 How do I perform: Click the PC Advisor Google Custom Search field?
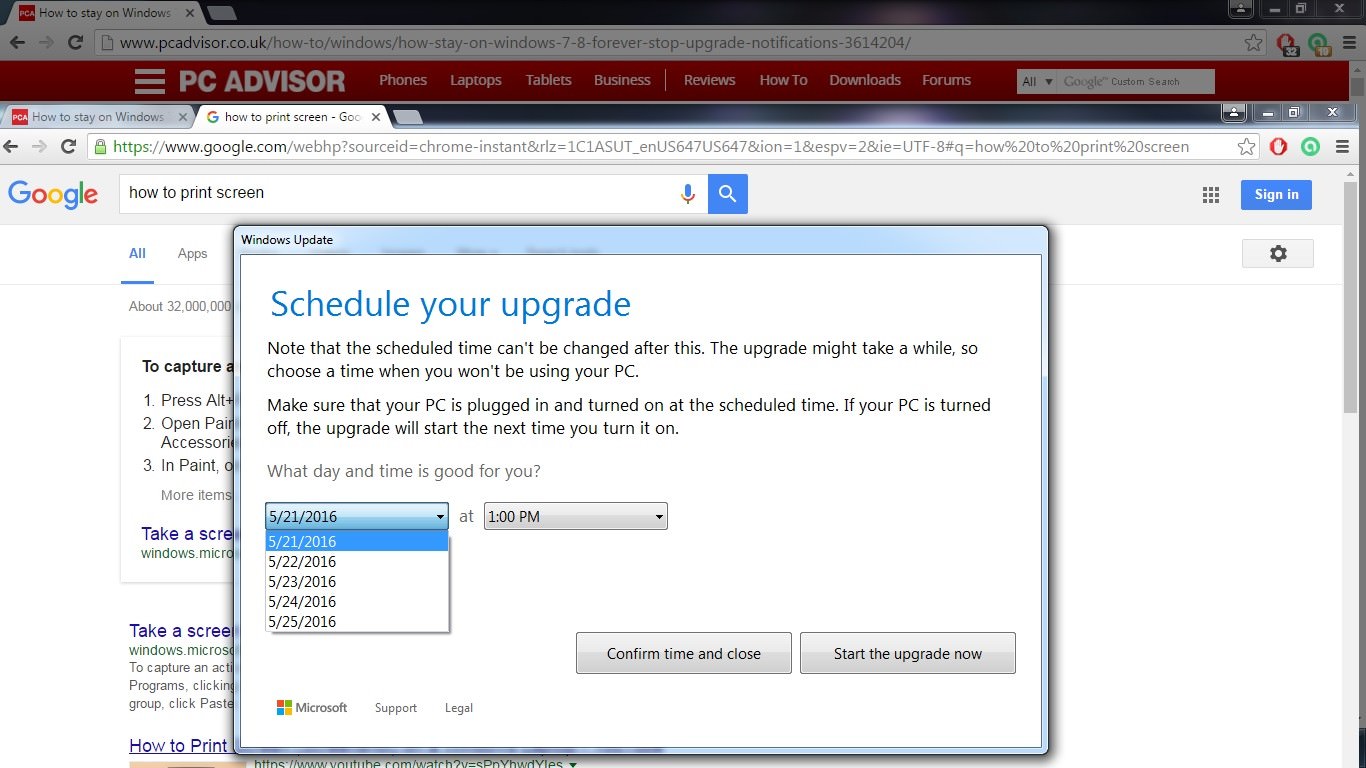pos(1136,82)
